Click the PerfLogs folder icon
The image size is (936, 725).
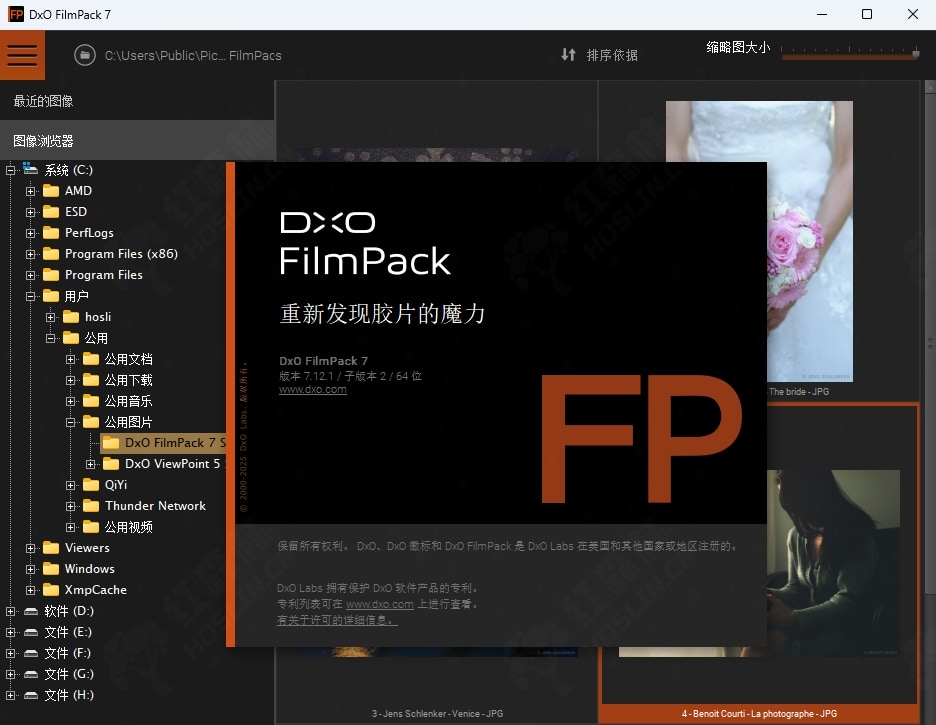(x=51, y=233)
